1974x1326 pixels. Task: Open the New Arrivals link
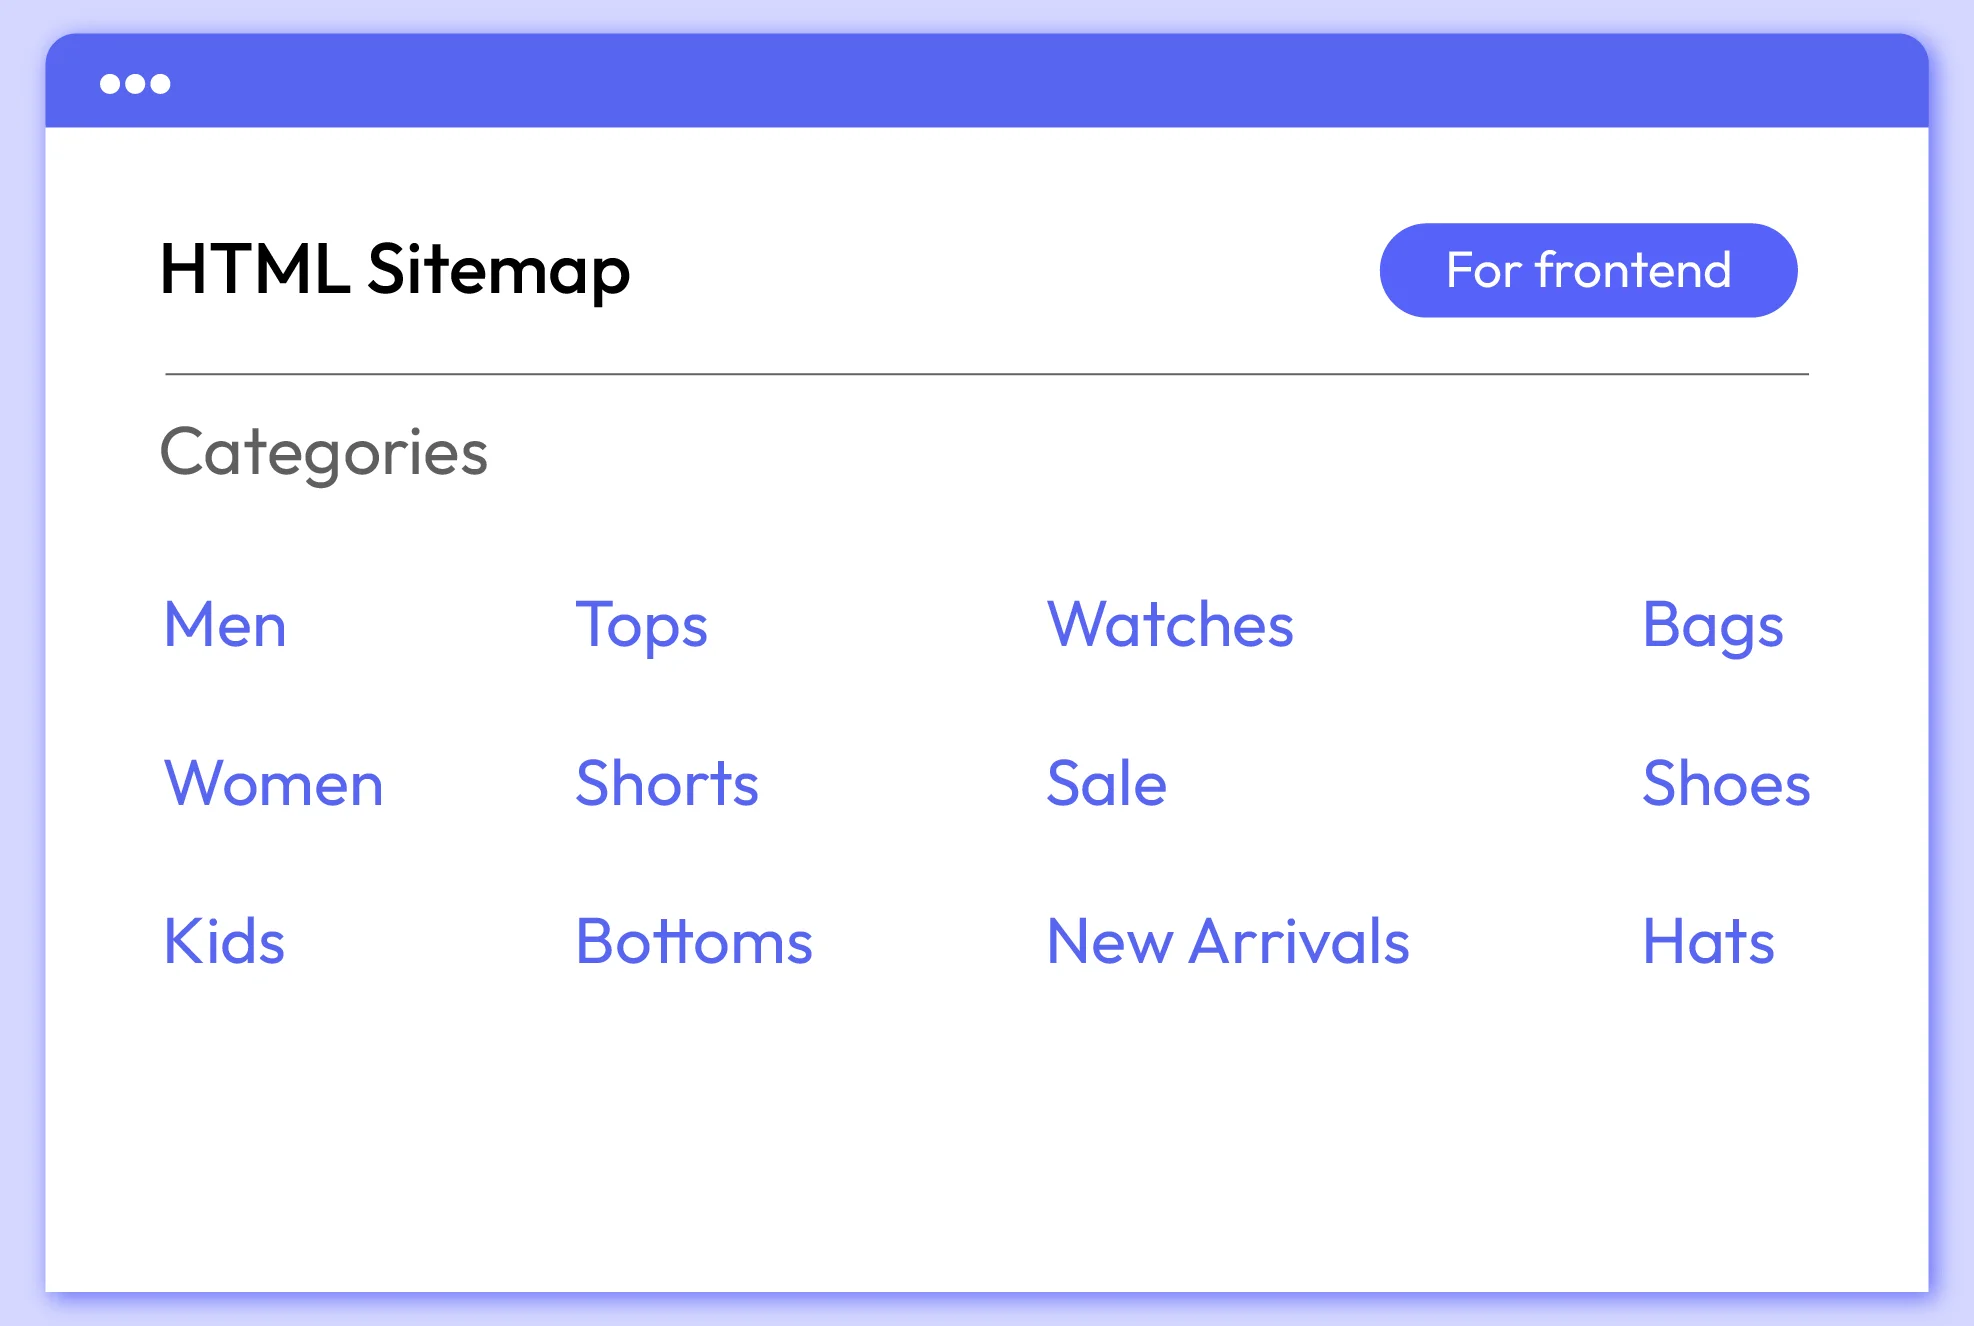1228,941
